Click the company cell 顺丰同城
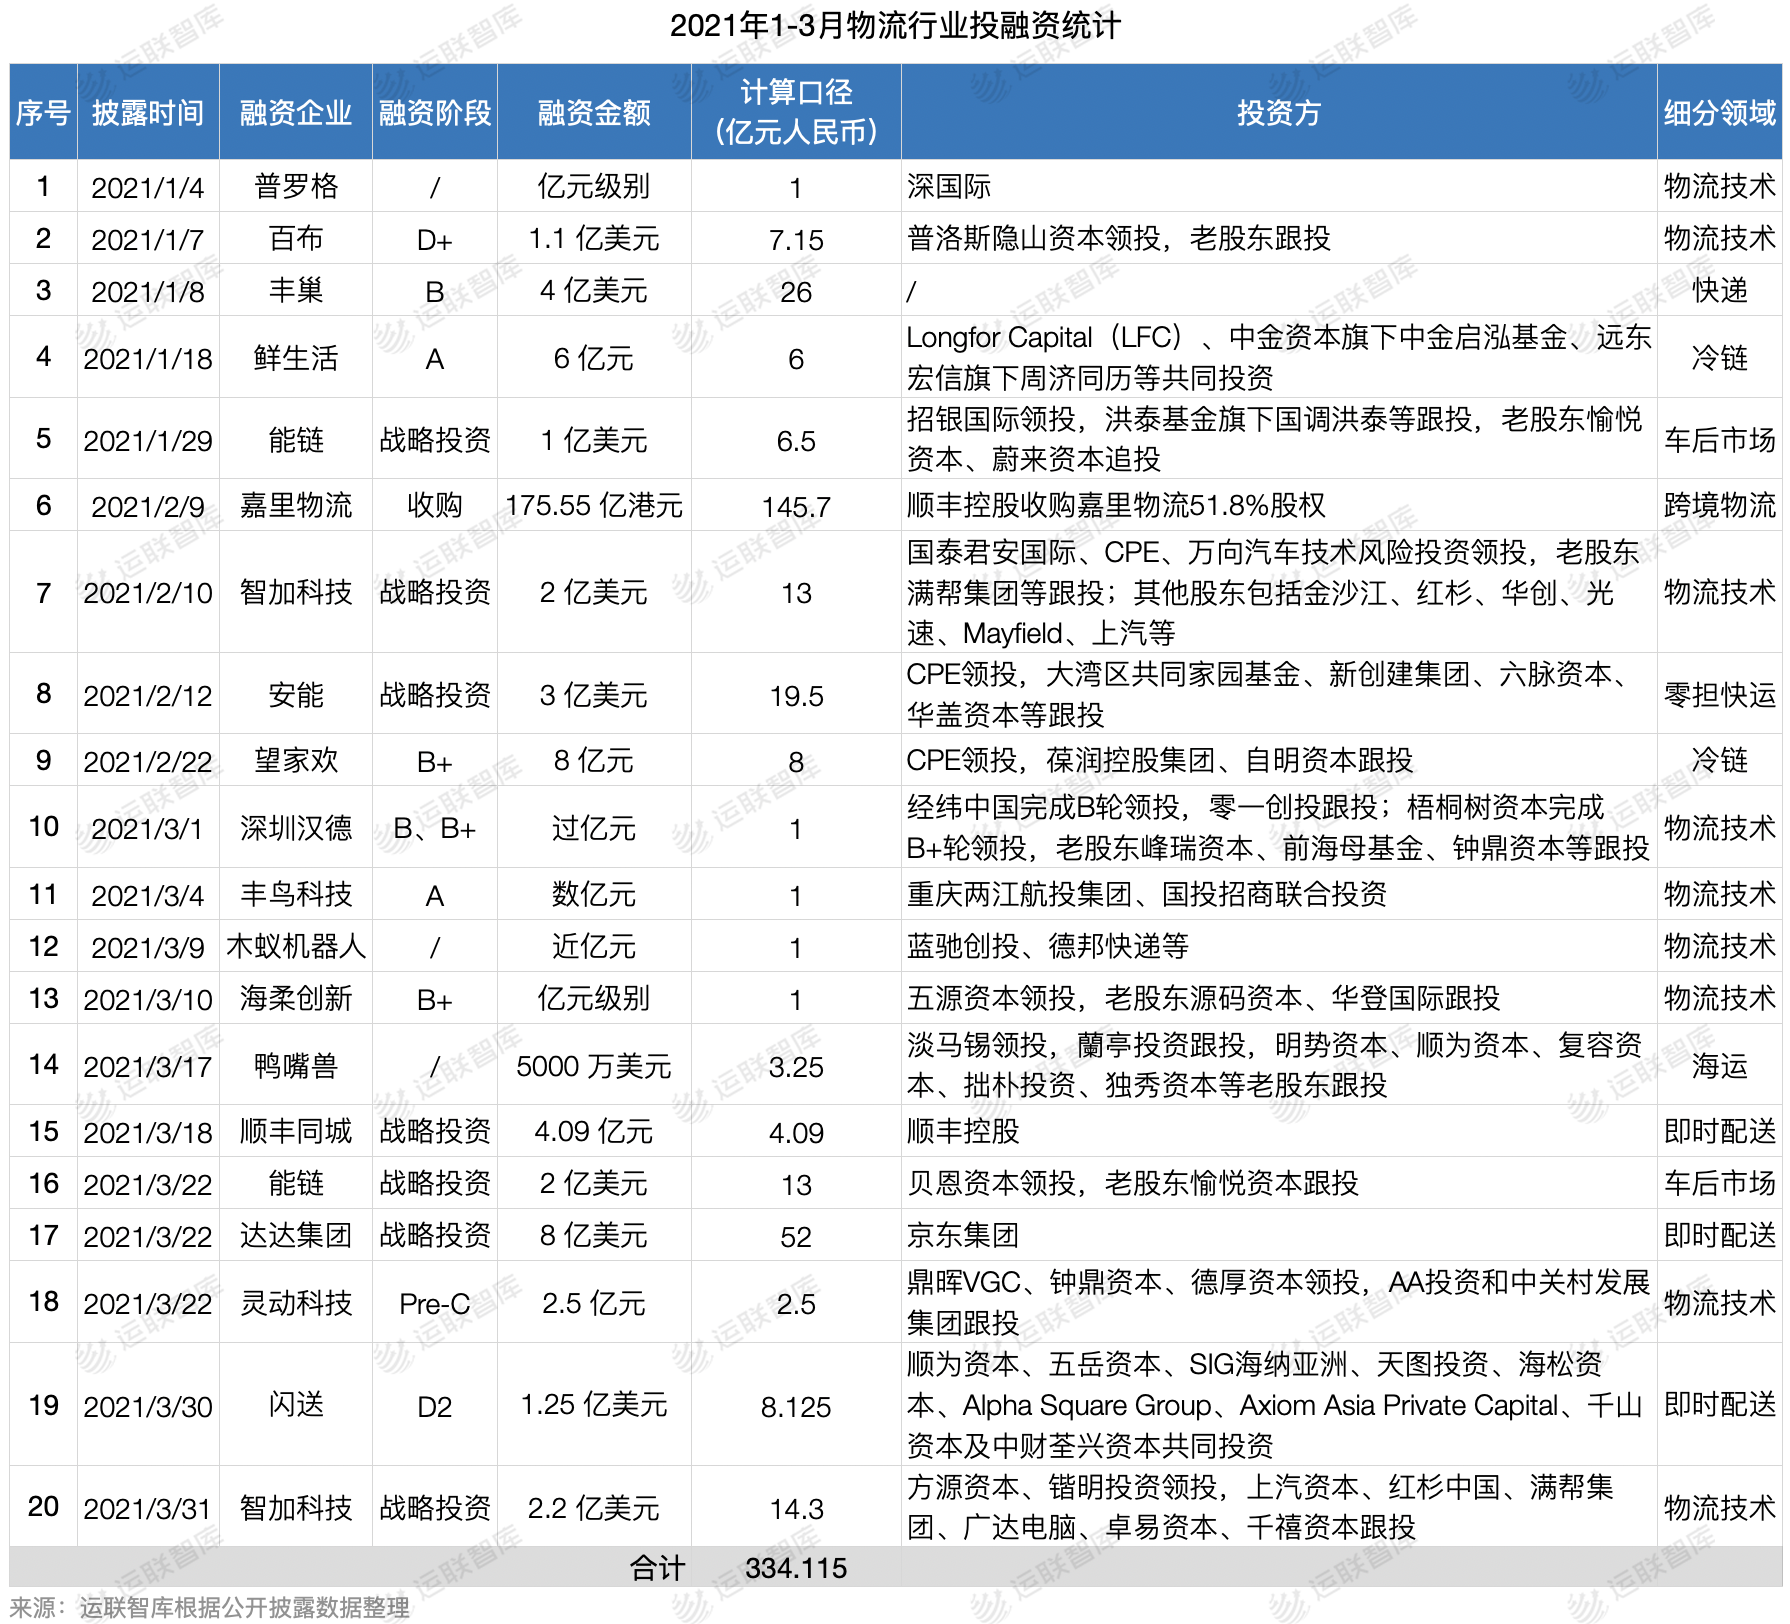 tap(296, 1132)
